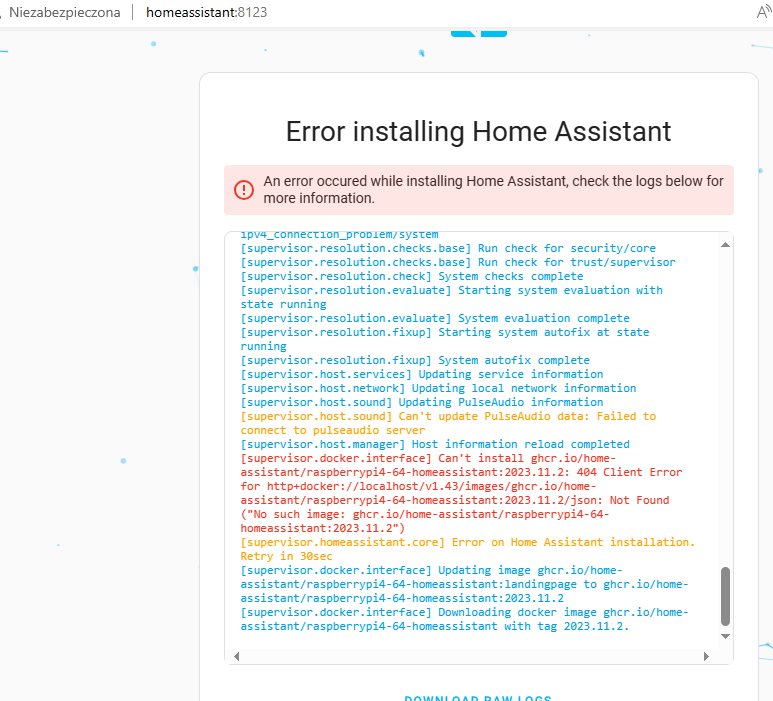Click the 'Starting system evaluation with' log line
773x701 pixels.
click(x=452, y=290)
